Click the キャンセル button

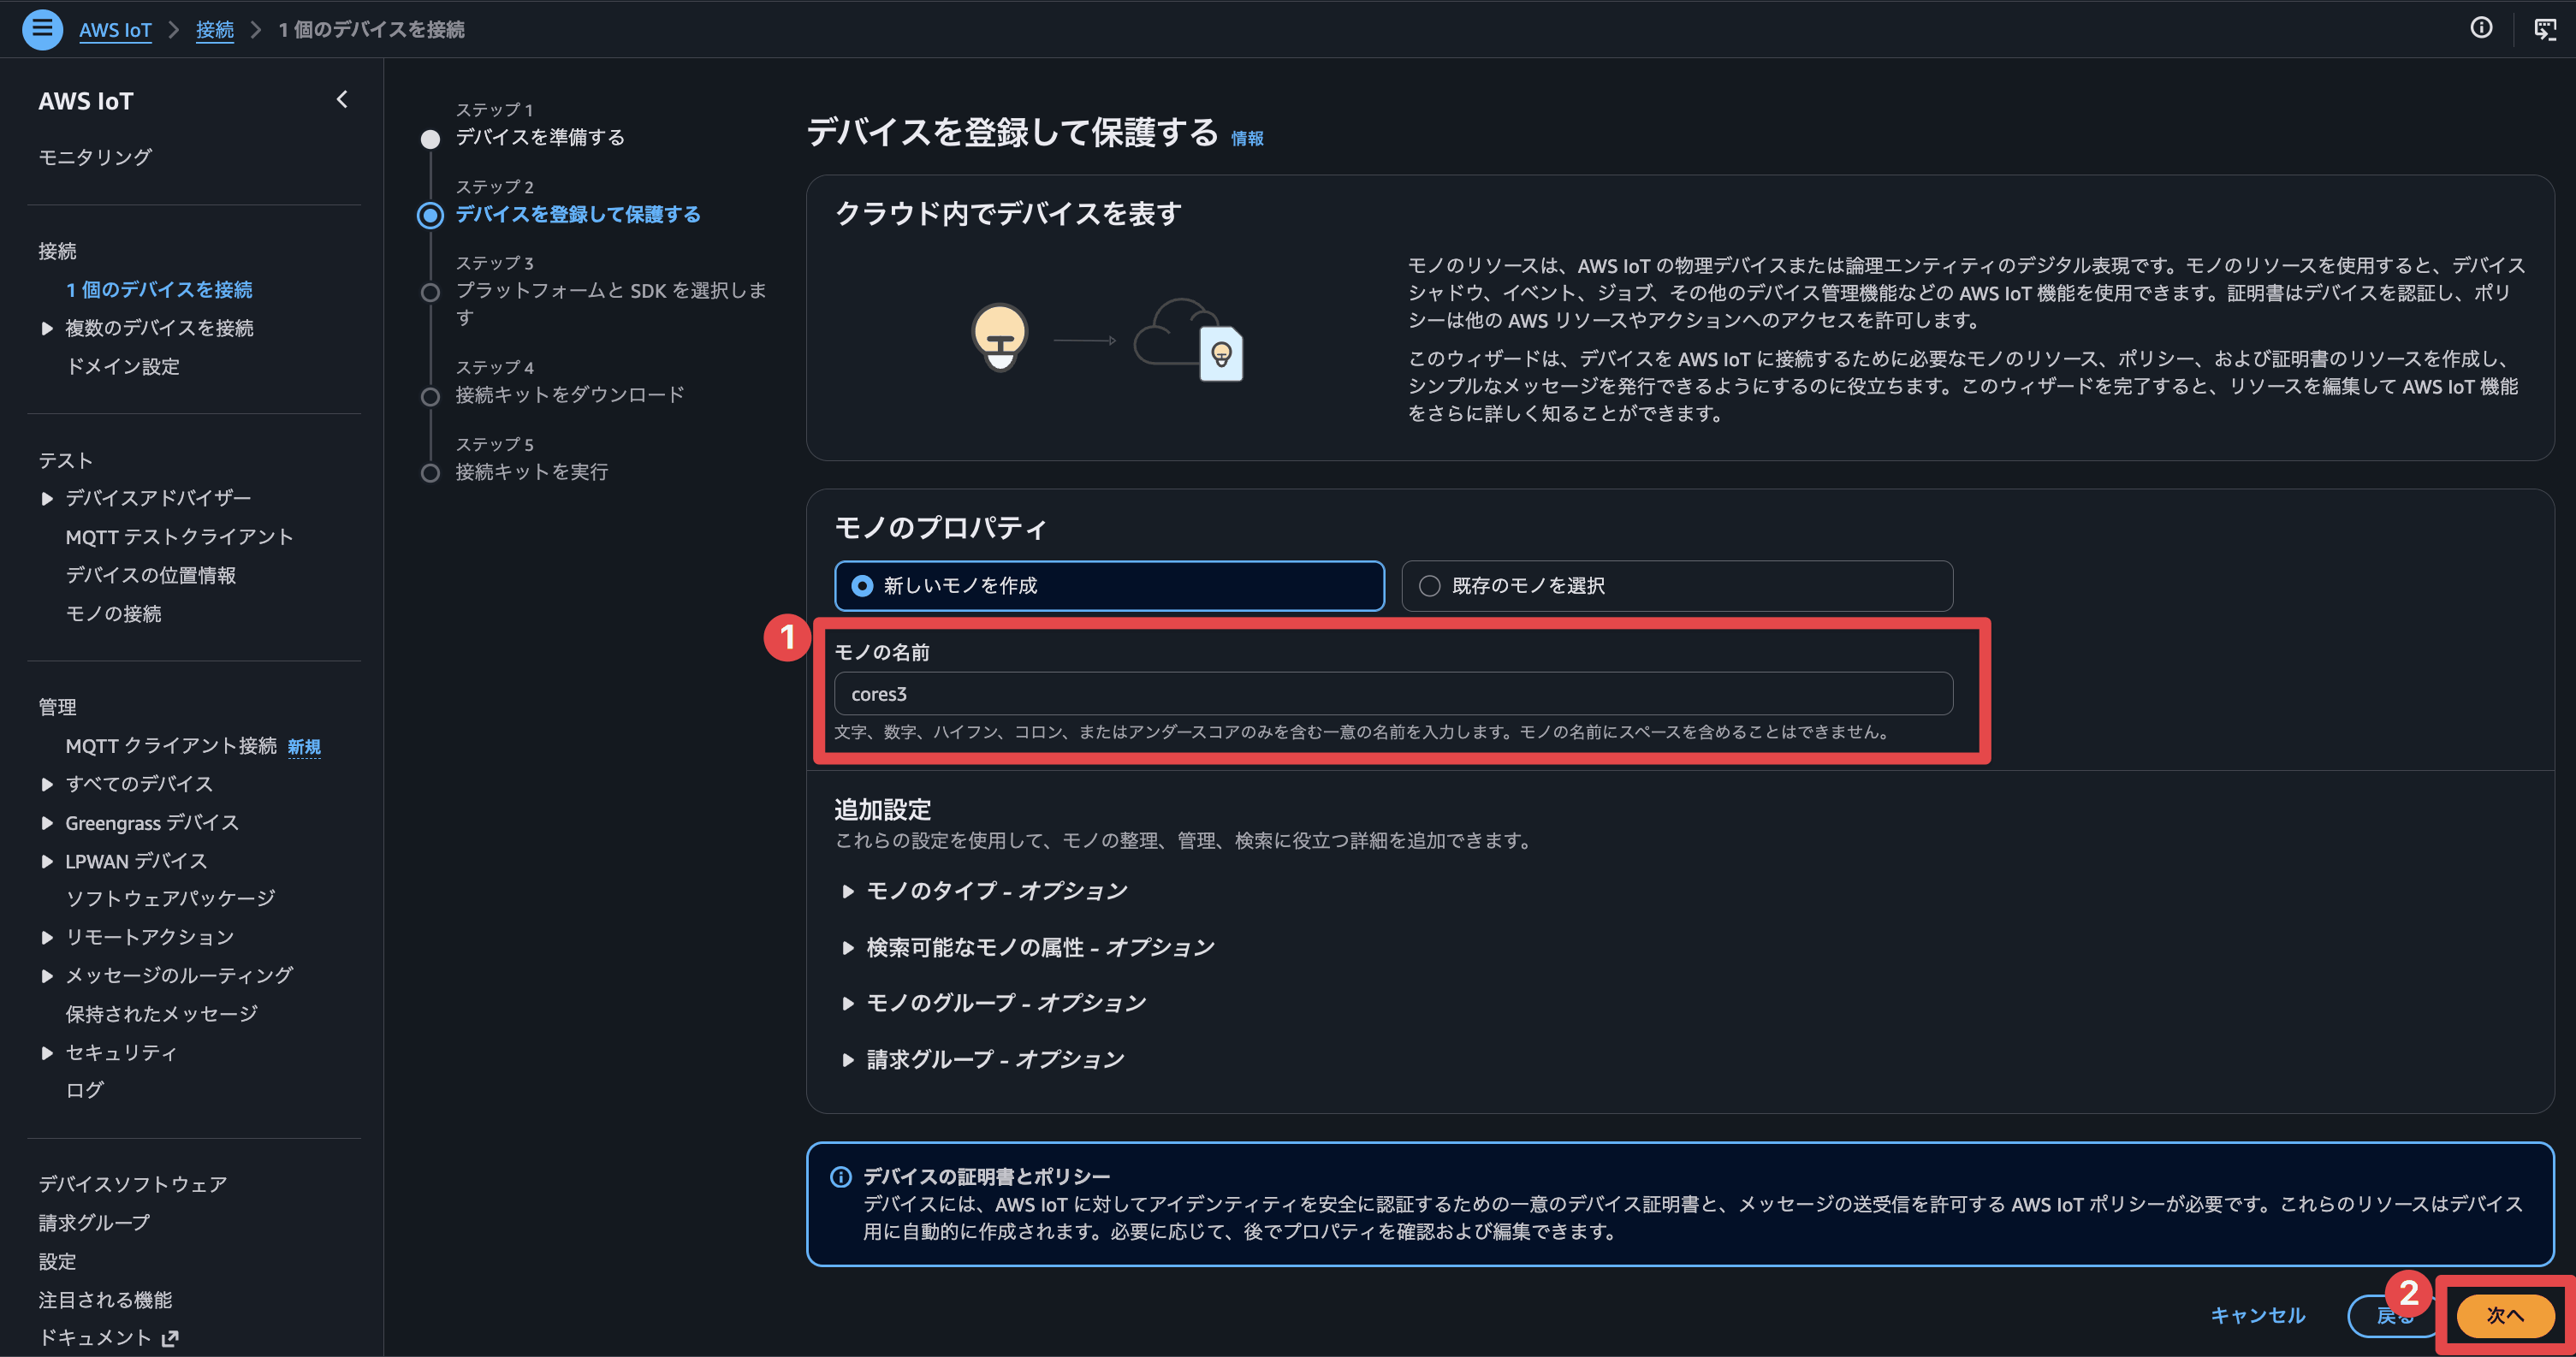pyautogui.click(x=2257, y=1315)
